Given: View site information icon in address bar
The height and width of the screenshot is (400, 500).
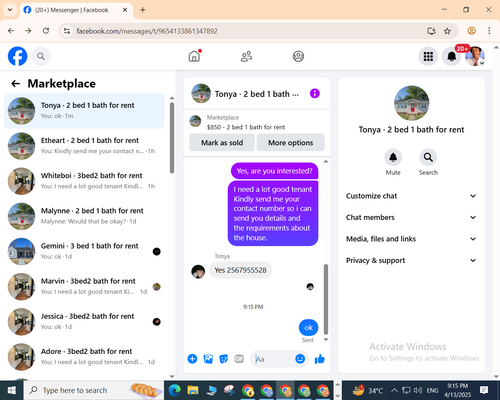Looking at the screenshot, I should 67,31.
